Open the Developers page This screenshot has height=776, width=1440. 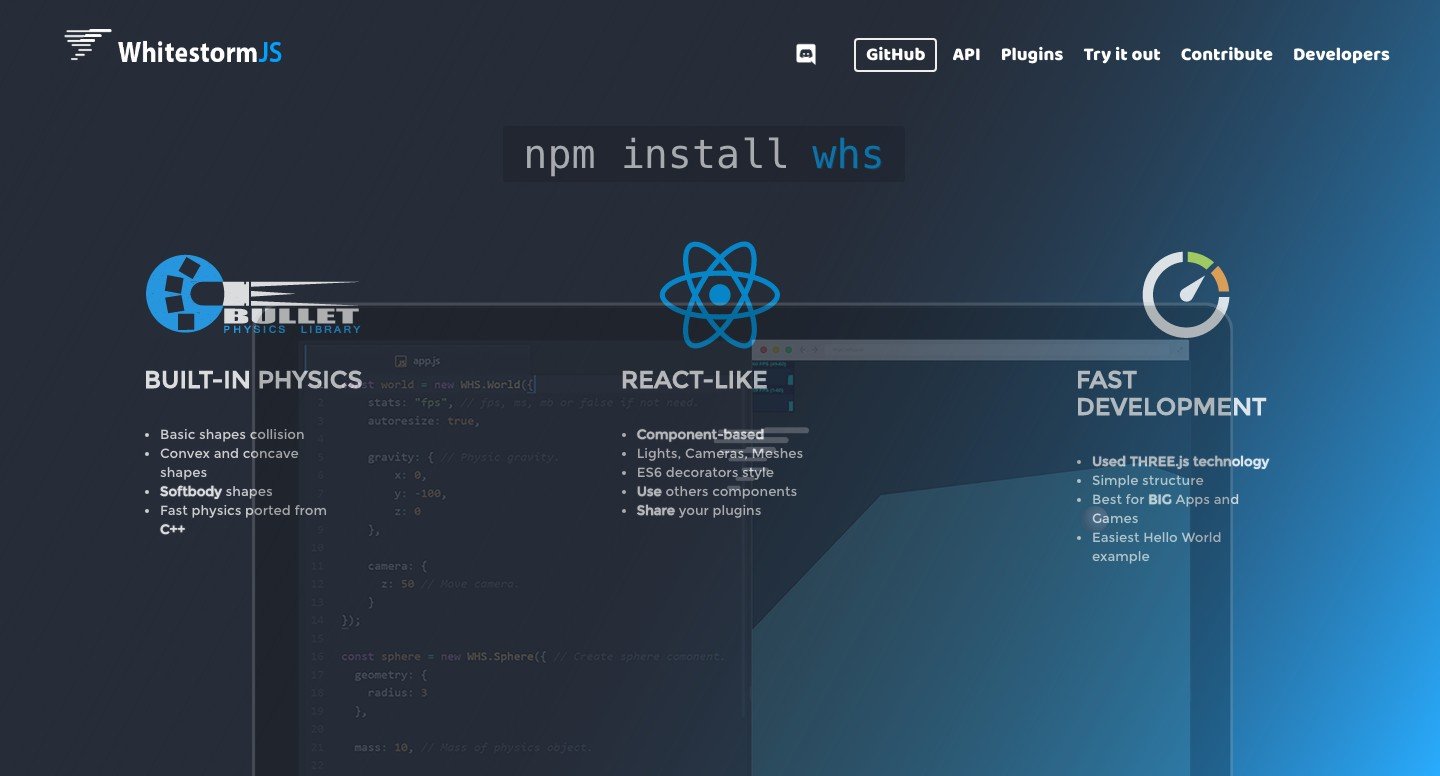point(1341,54)
